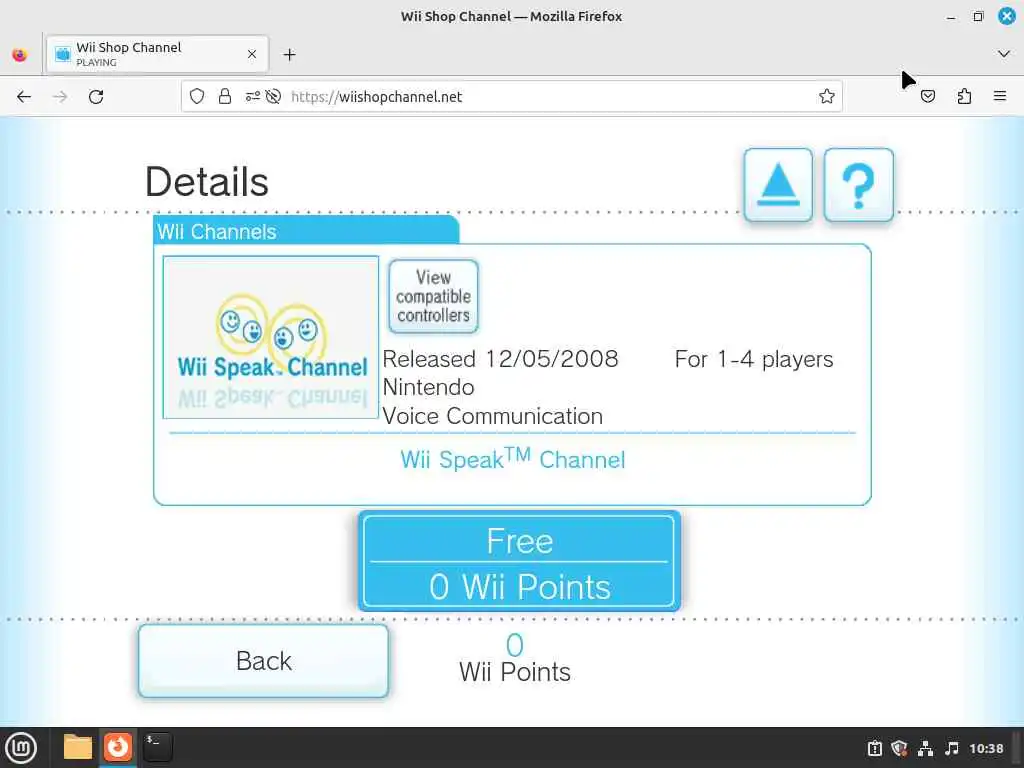Open the update manager tray icon
The height and width of the screenshot is (768, 1024).
[874, 748]
